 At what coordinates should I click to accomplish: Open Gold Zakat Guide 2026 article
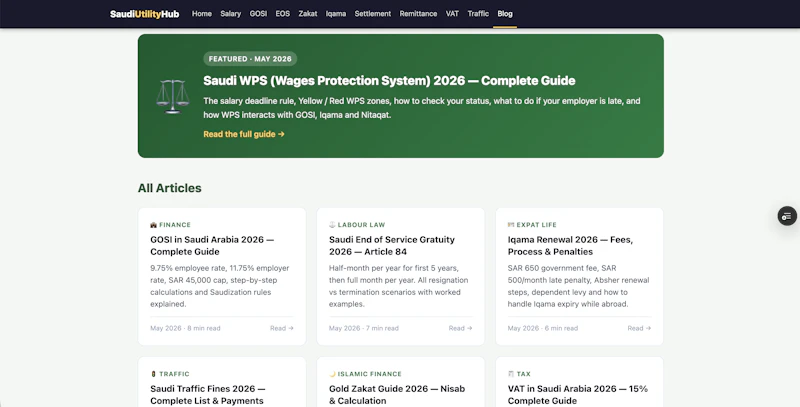[x=397, y=394]
